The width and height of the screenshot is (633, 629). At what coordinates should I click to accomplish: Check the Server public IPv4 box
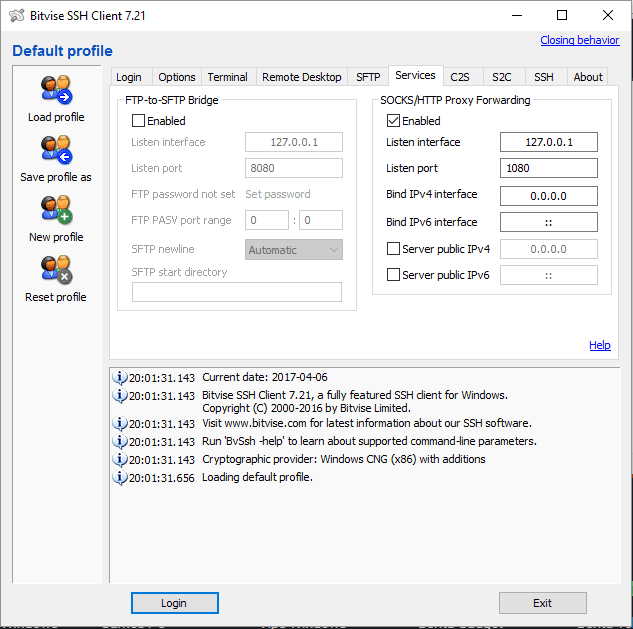point(393,249)
